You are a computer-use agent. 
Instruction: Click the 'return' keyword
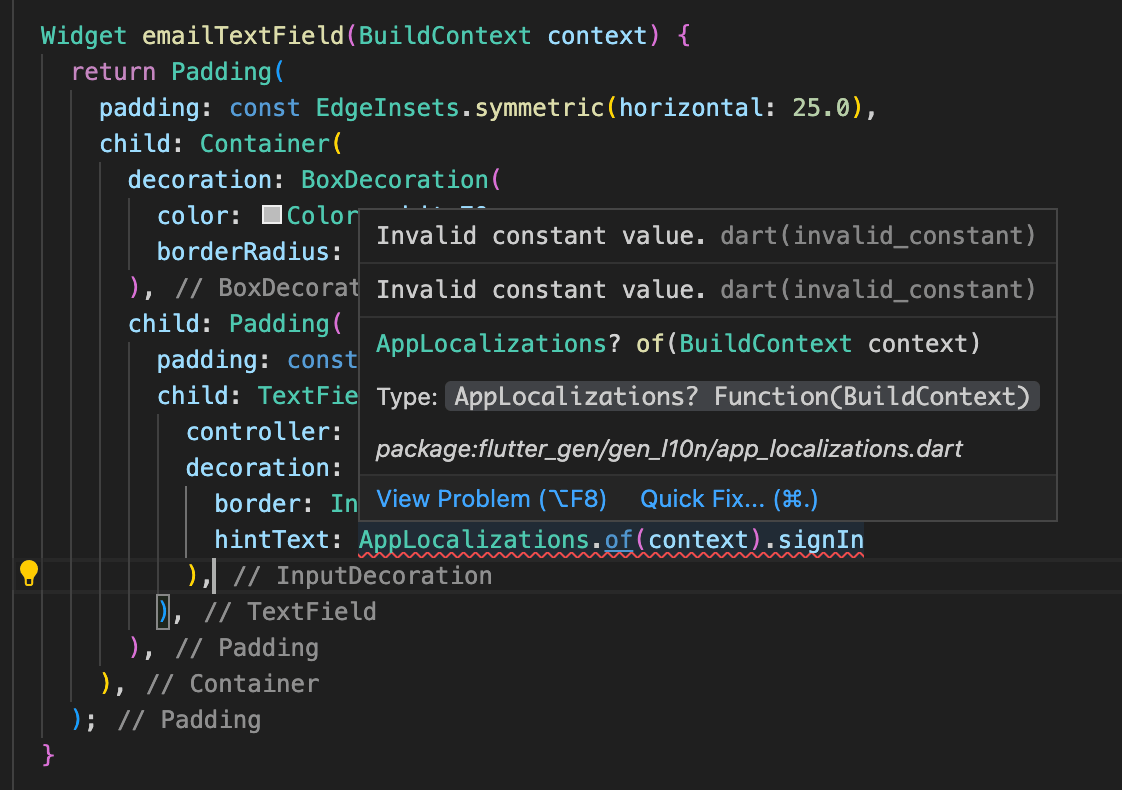click(114, 72)
